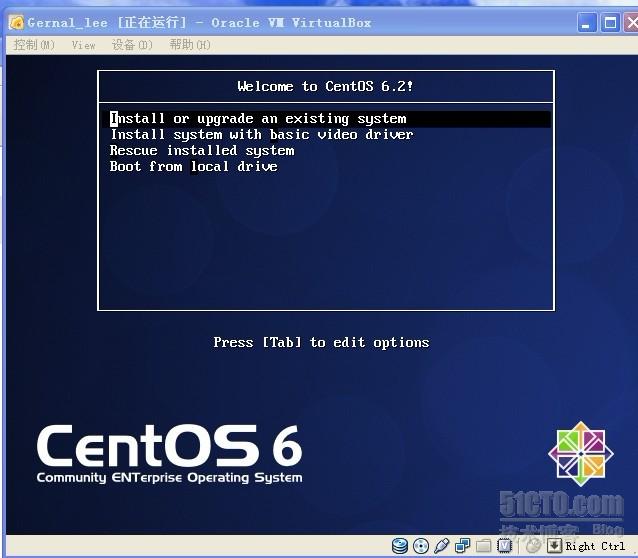Image resolution: width=638 pixels, height=558 pixels.
Task: Minimize the VirtualBox window
Action: [586, 23]
